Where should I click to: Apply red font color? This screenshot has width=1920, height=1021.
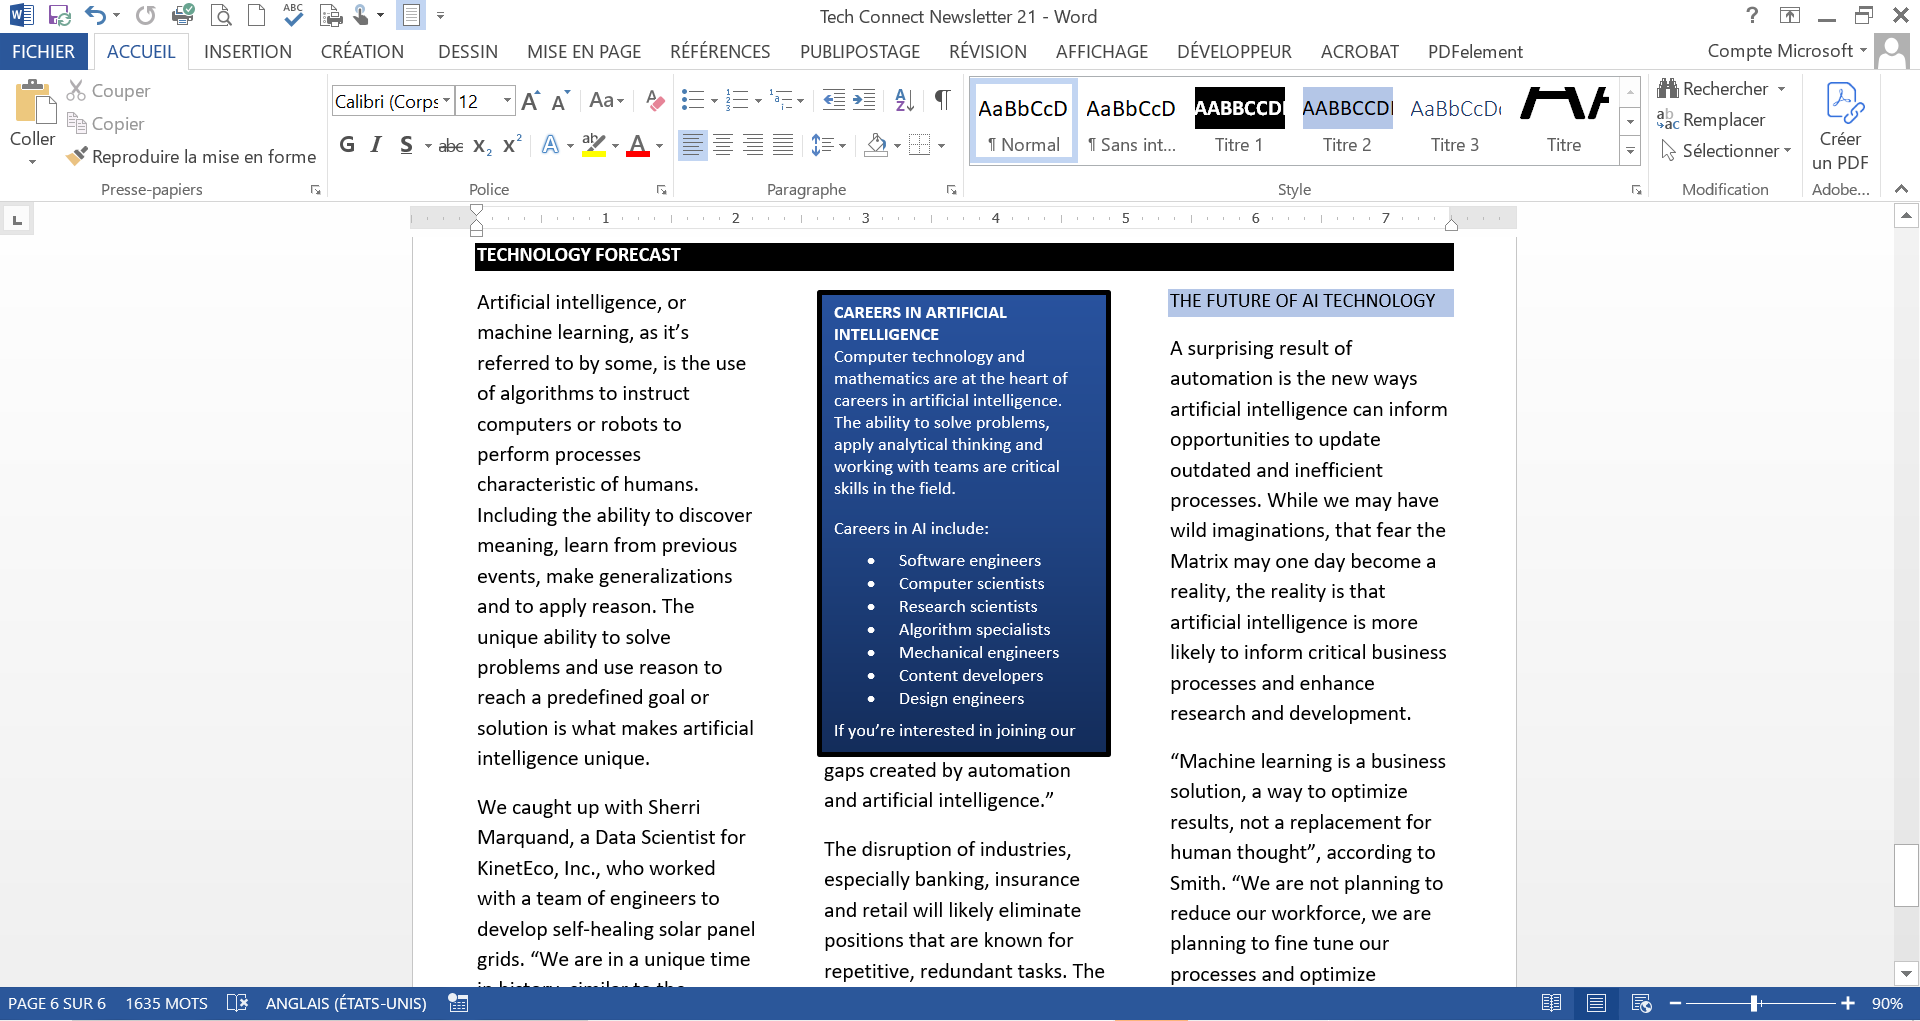coord(638,145)
